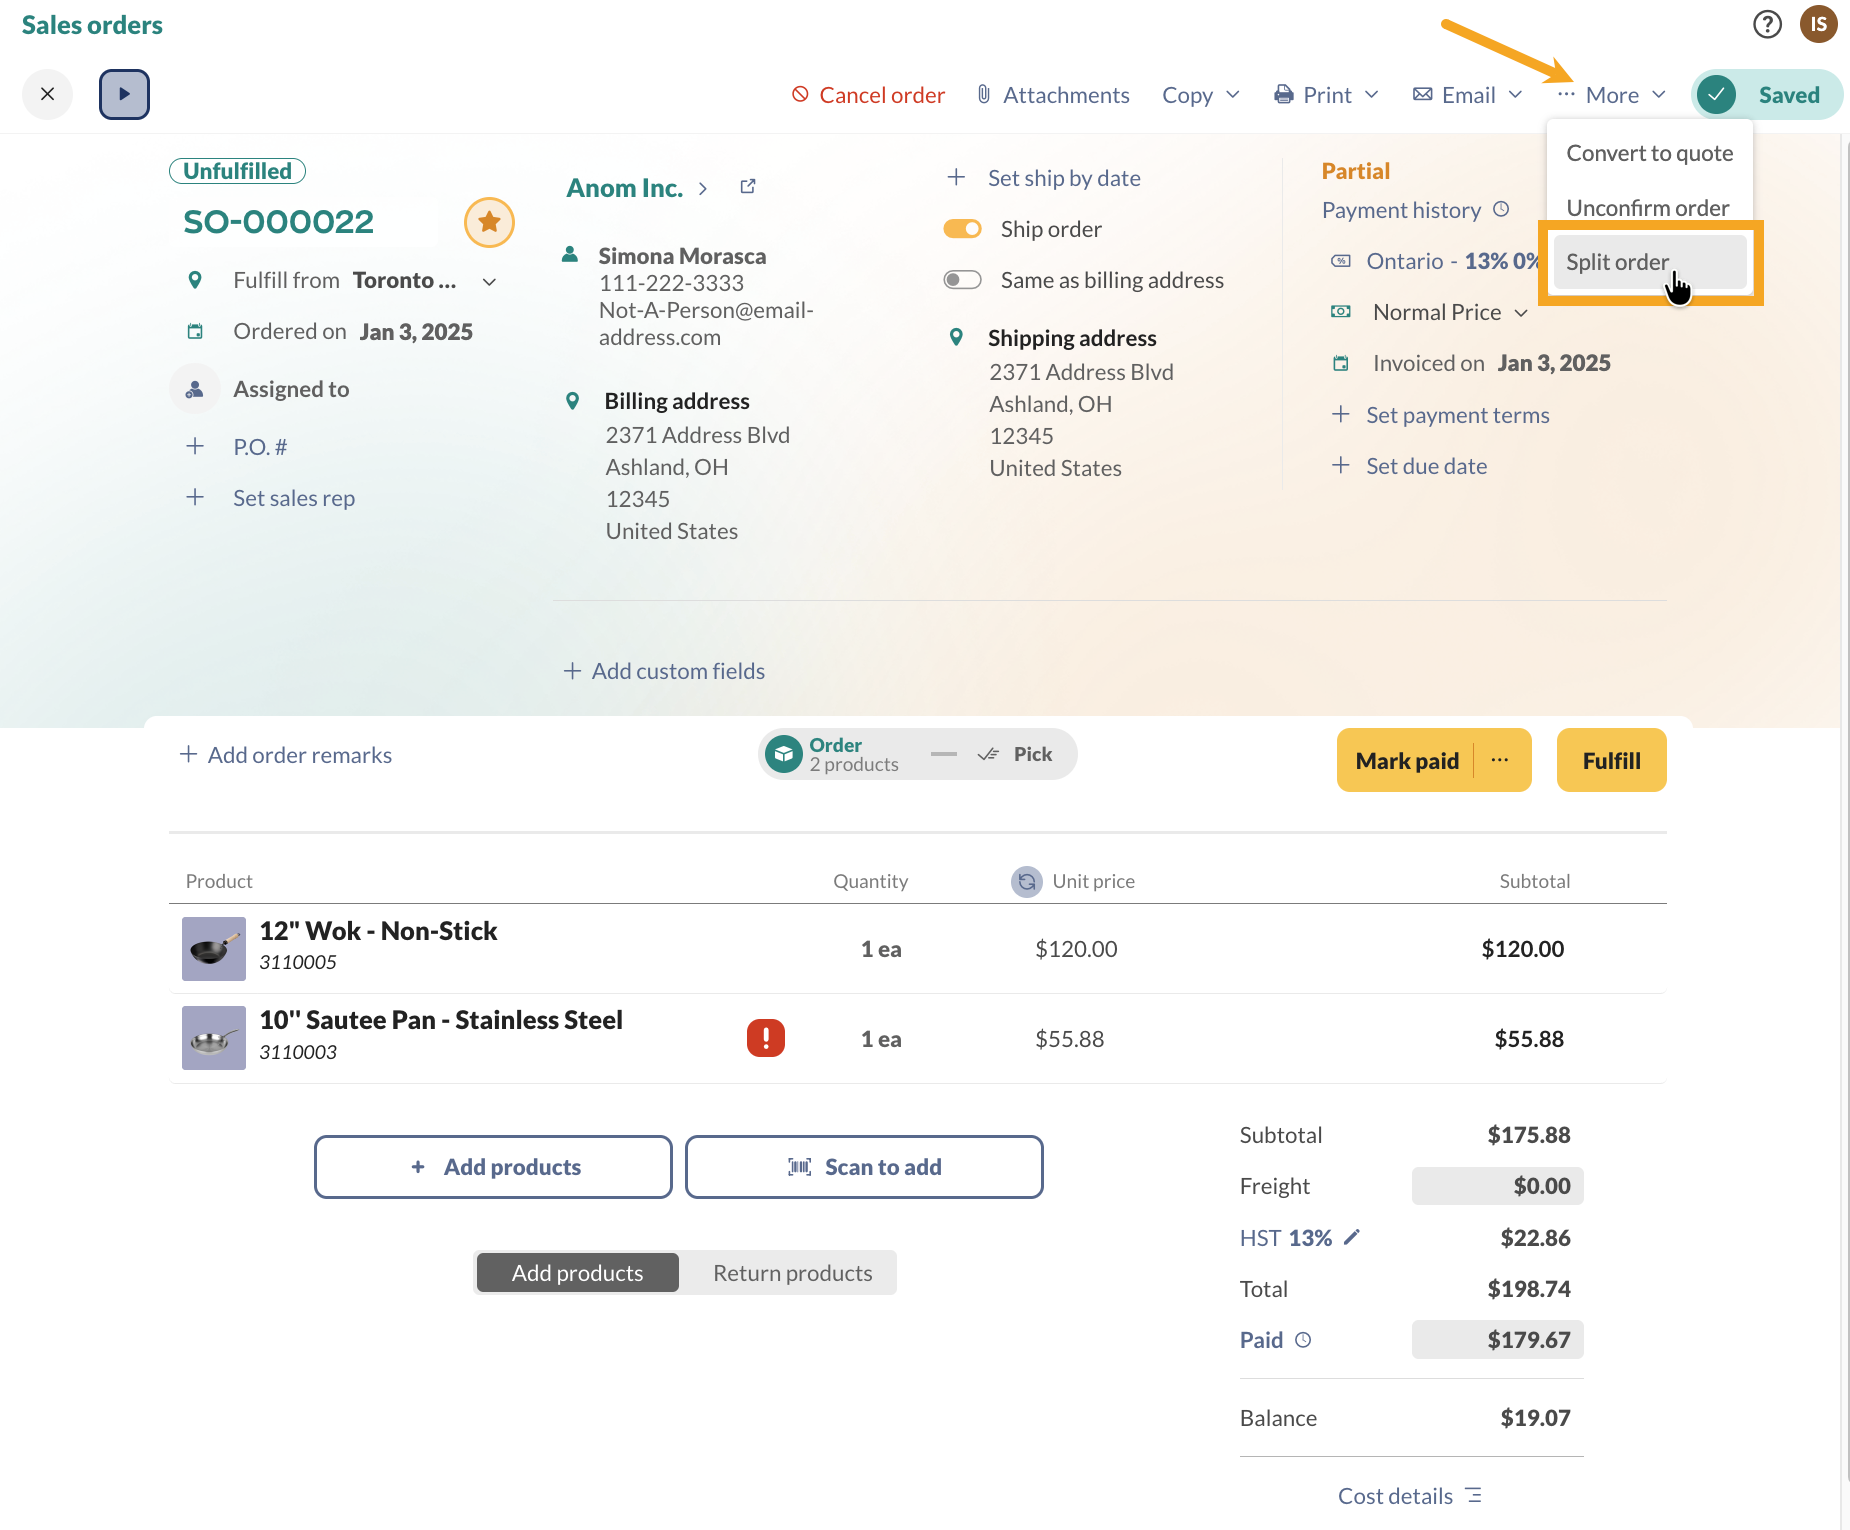Edit HST 13% with pencil icon
1850x1530 pixels.
tap(1352, 1238)
